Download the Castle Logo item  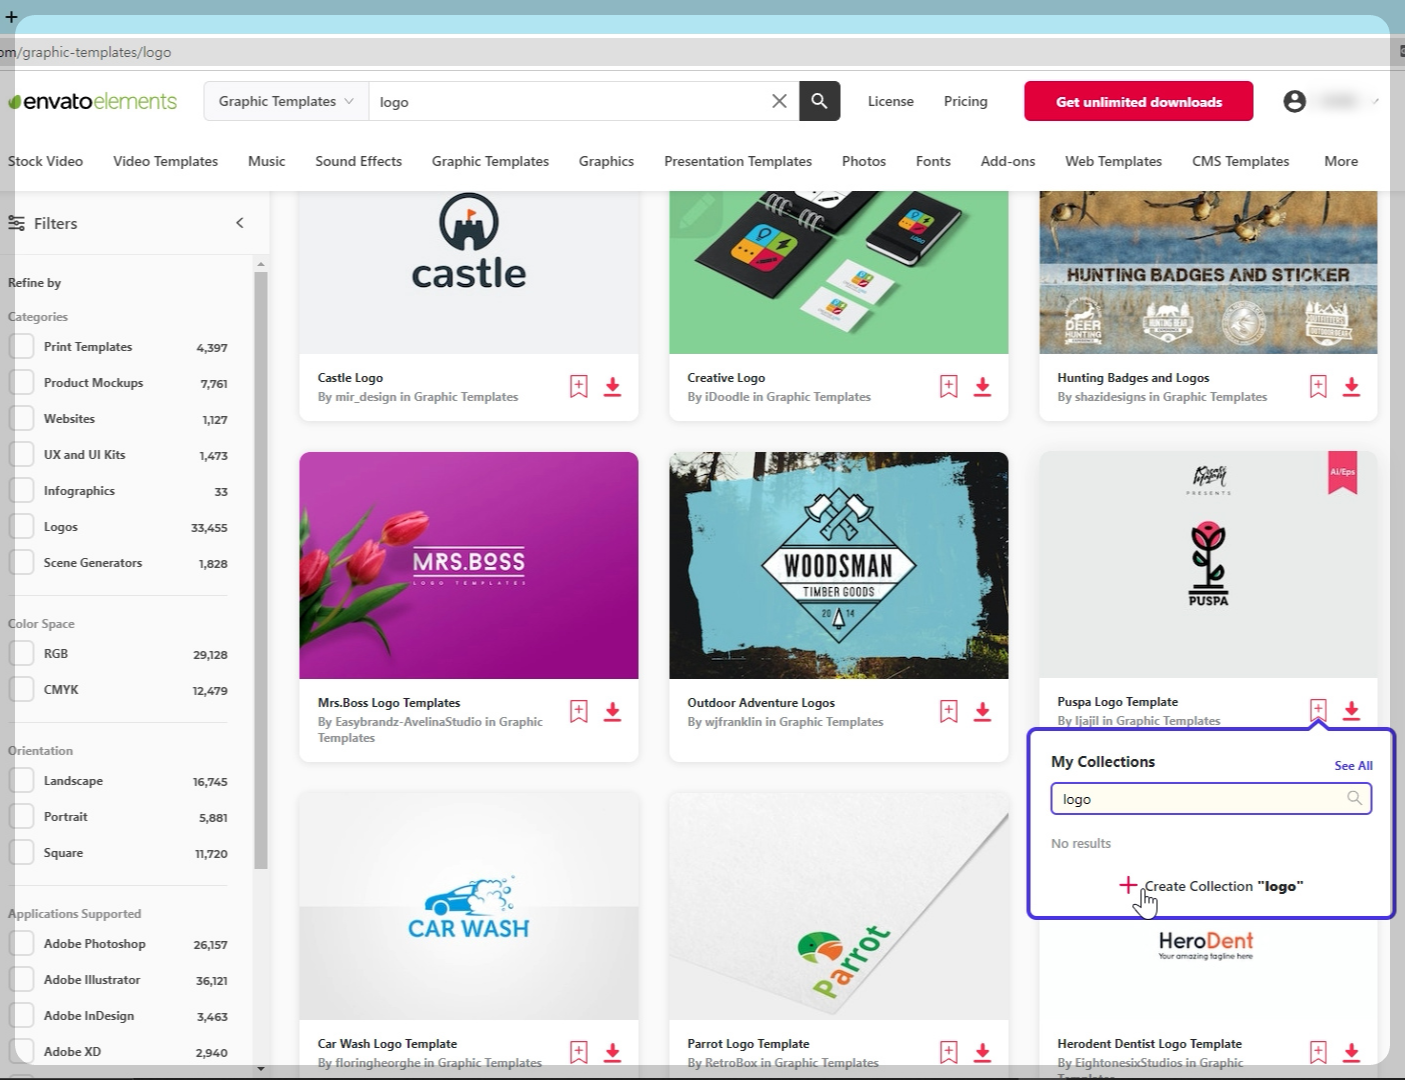(613, 387)
